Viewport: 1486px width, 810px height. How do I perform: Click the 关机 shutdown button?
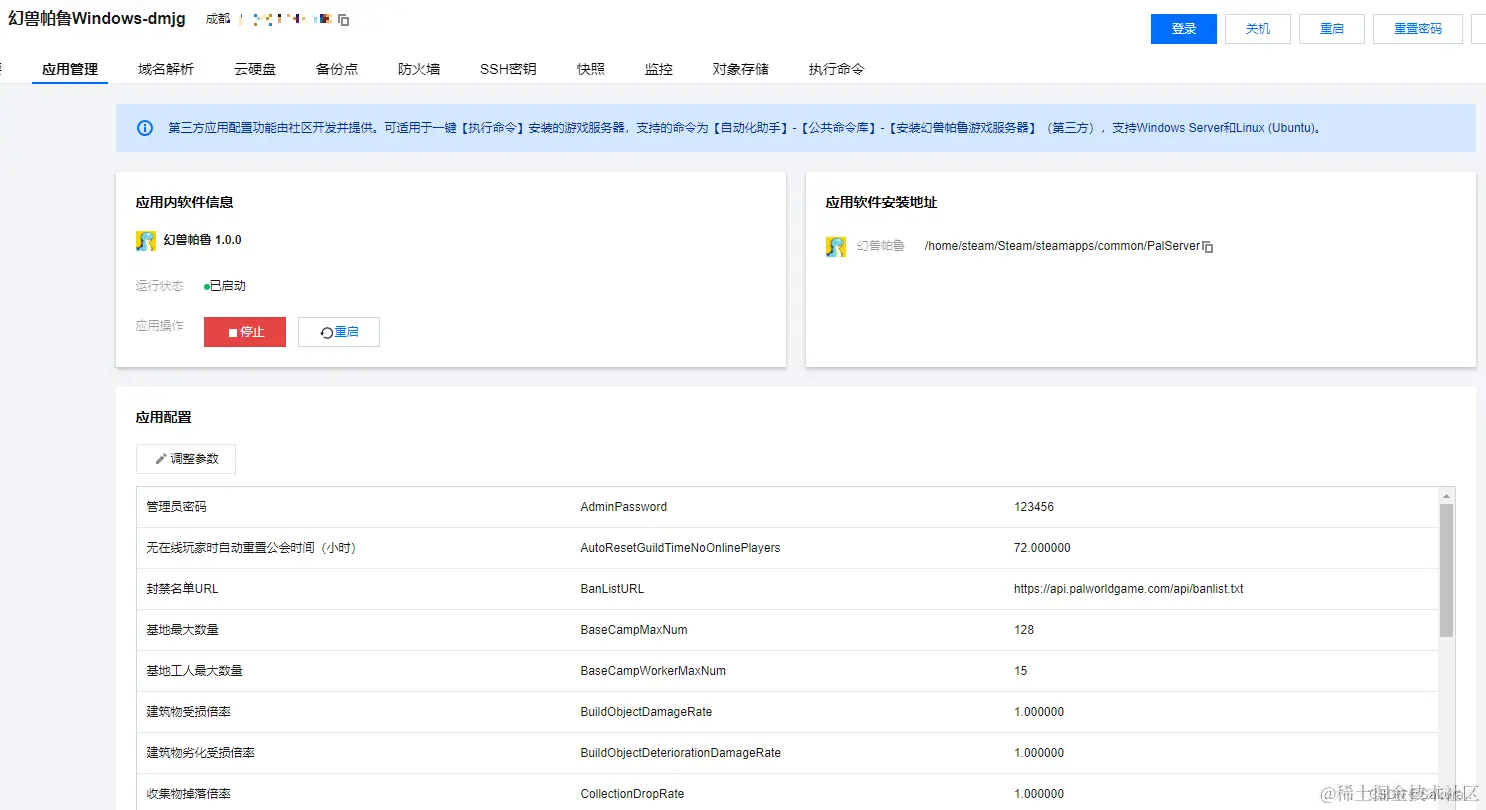click(1258, 29)
